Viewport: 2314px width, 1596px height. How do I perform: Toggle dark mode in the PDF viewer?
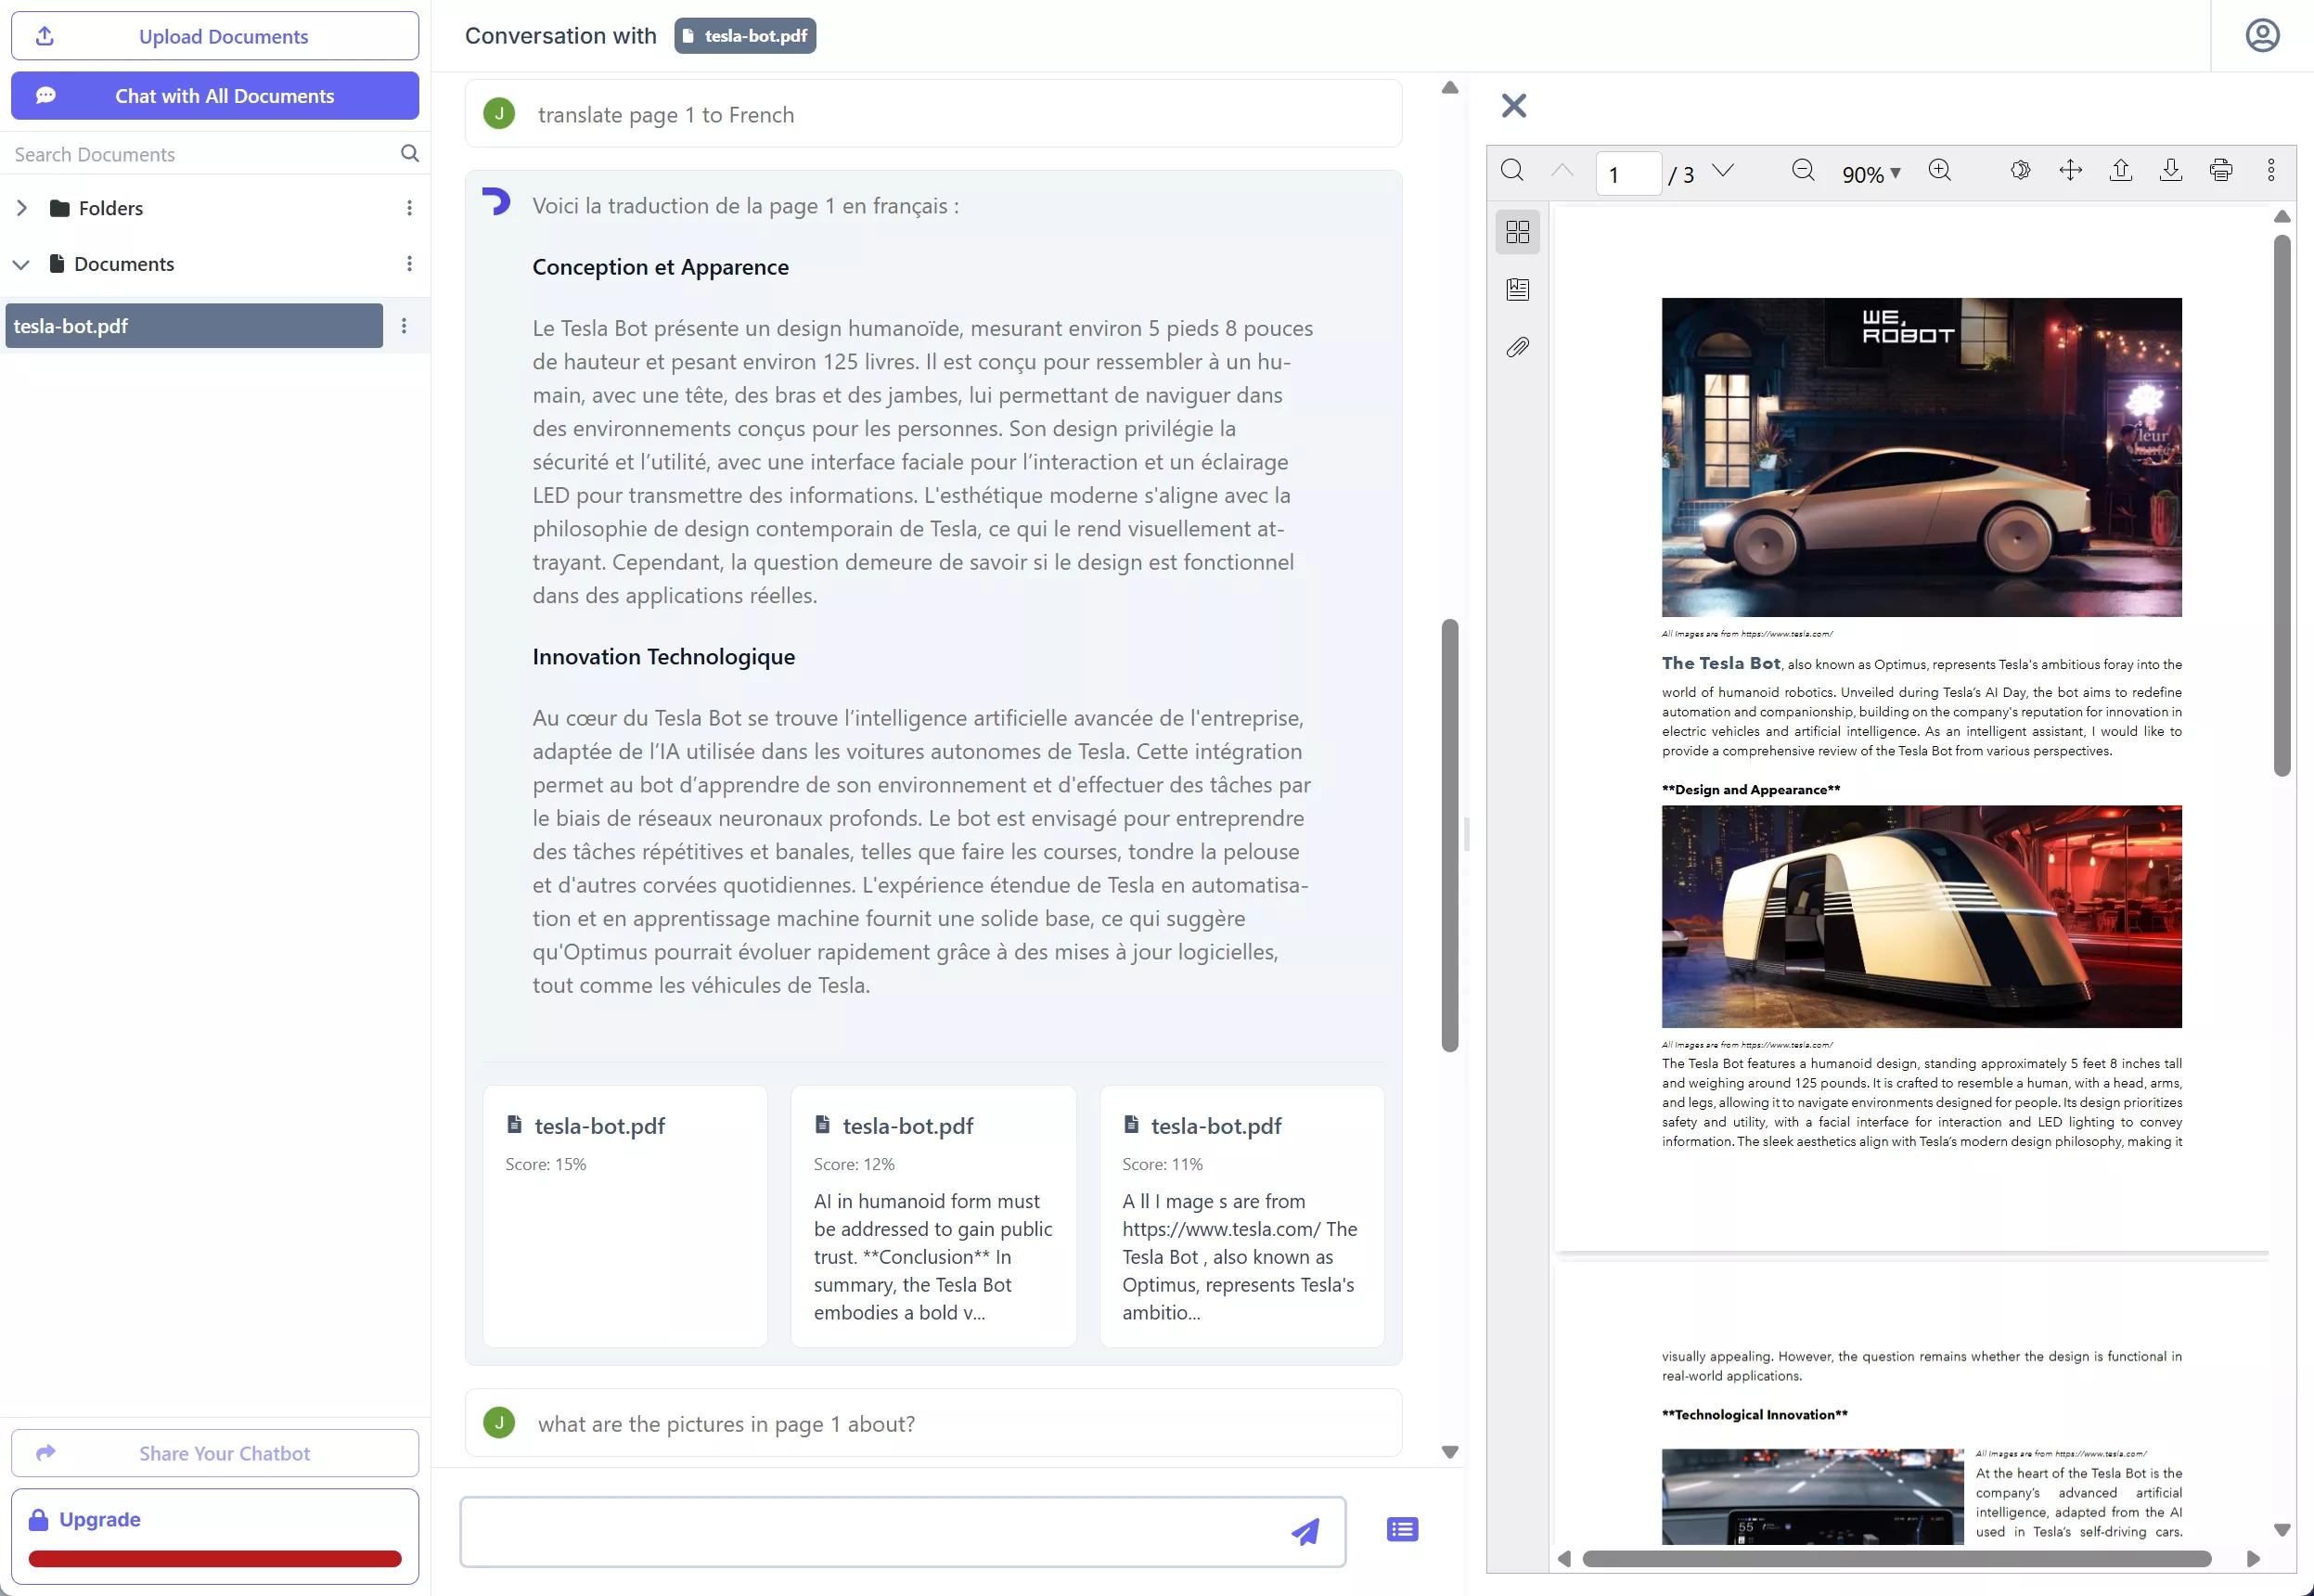click(2021, 170)
